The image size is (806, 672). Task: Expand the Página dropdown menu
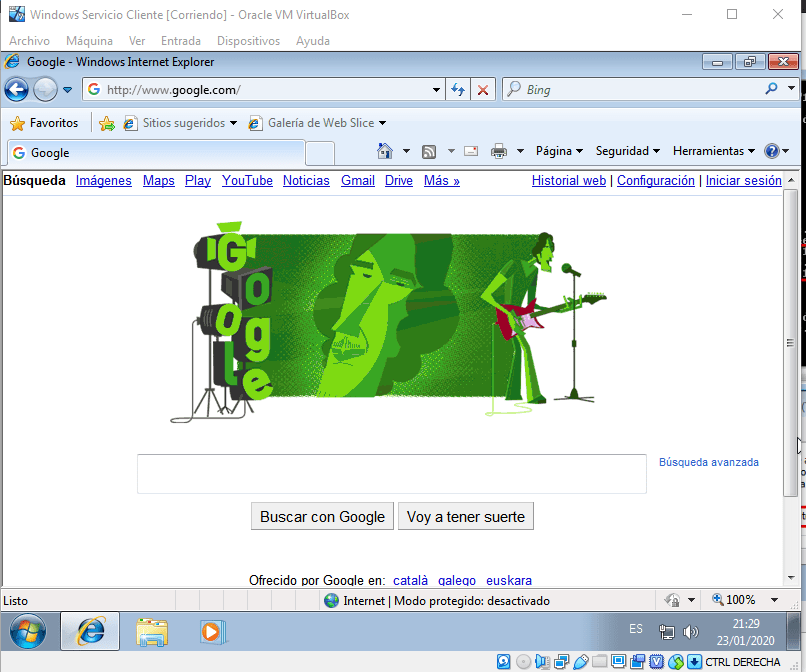pyautogui.click(x=559, y=151)
